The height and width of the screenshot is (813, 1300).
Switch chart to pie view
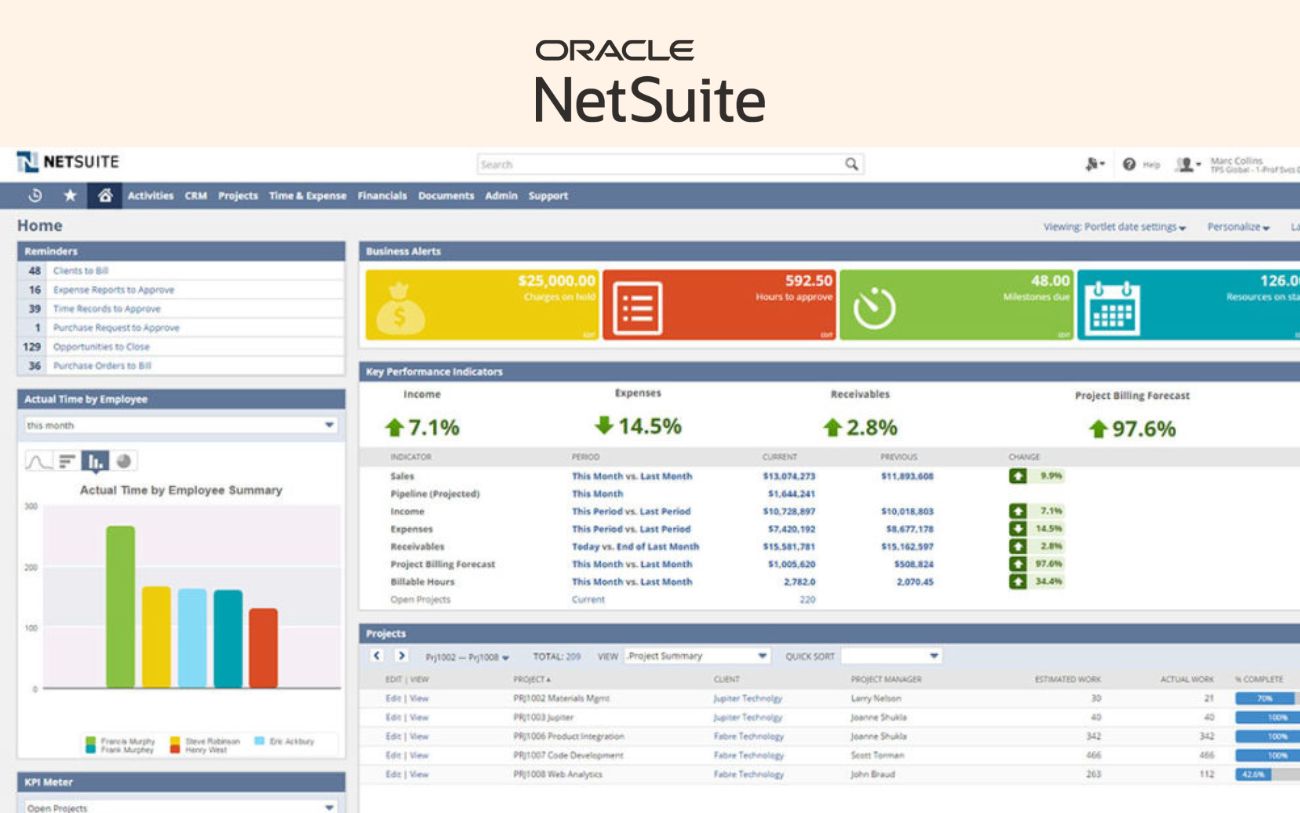[124, 461]
